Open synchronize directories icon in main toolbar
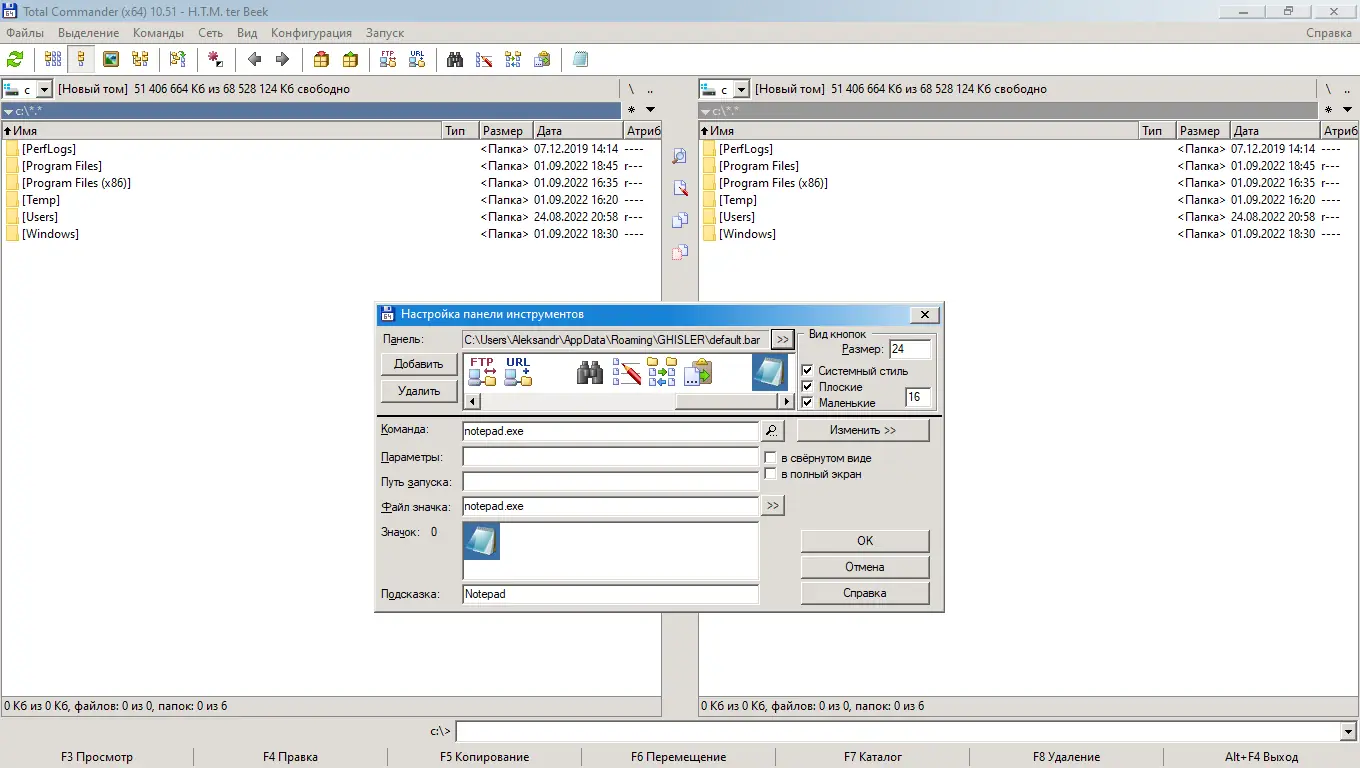This screenshot has width=1360, height=768. click(x=513, y=59)
